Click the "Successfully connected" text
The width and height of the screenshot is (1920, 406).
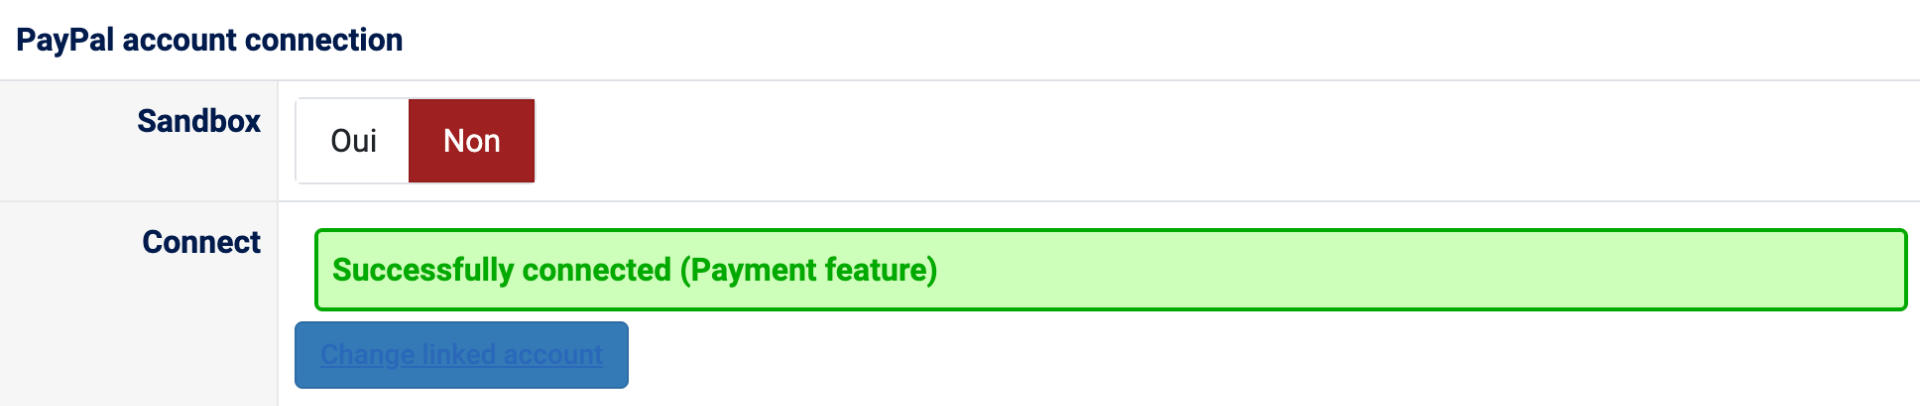pyautogui.click(x=501, y=270)
